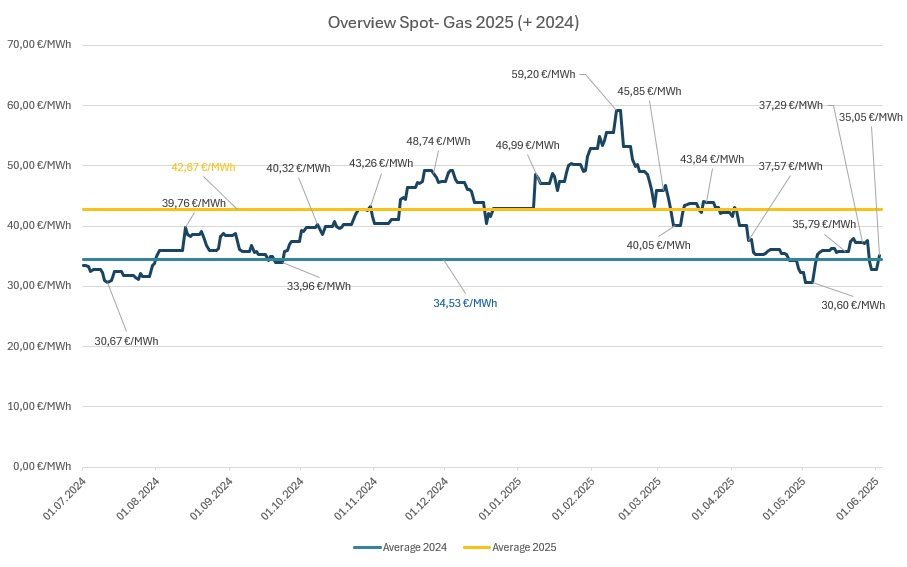Click the 70,00 €/MWh y-axis label
This screenshot has height=567, width=907.
tap(38, 45)
